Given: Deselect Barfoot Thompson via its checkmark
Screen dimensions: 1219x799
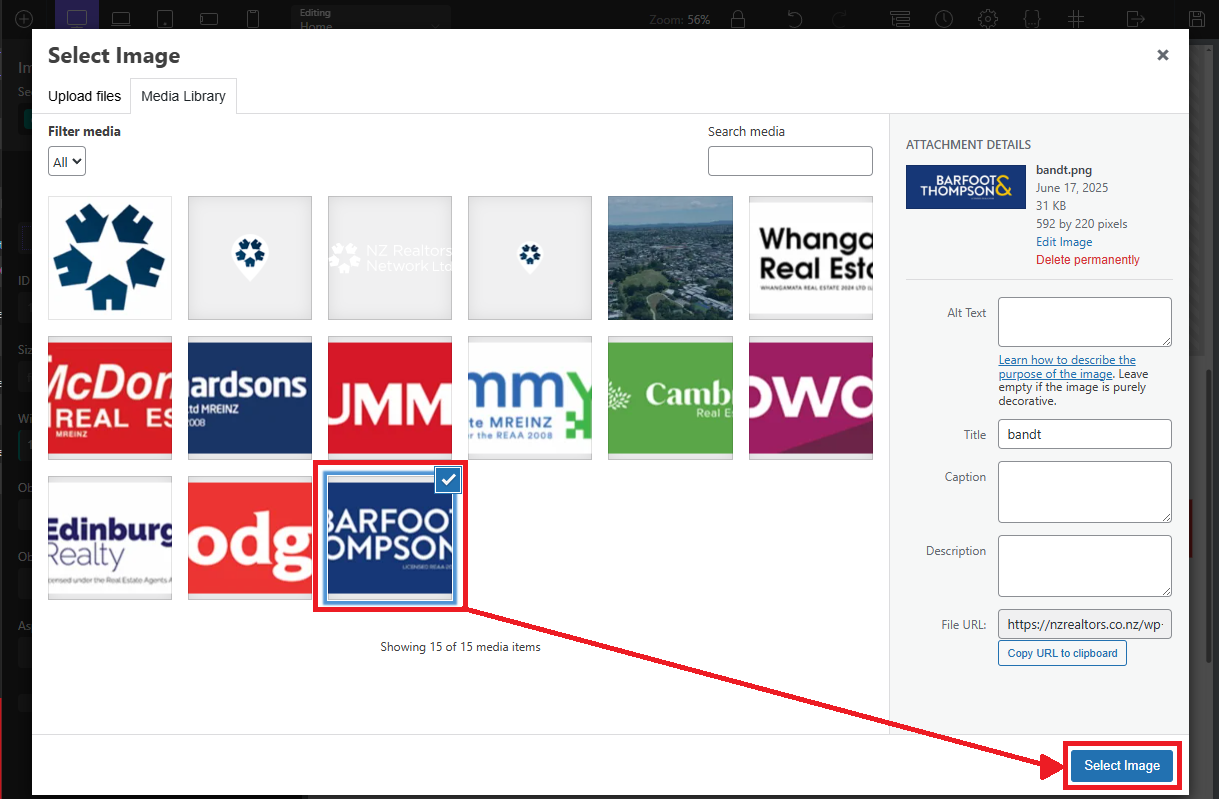Looking at the screenshot, I should click(449, 480).
